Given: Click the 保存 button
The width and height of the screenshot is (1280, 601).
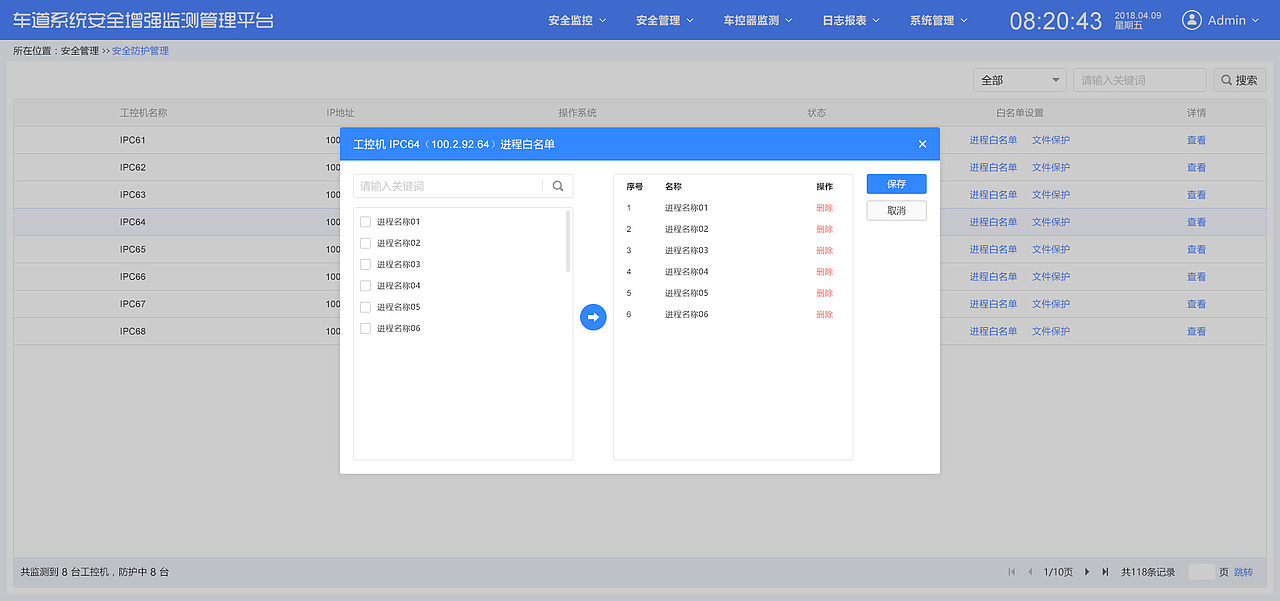Looking at the screenshot, I should [x=896, y=184].
